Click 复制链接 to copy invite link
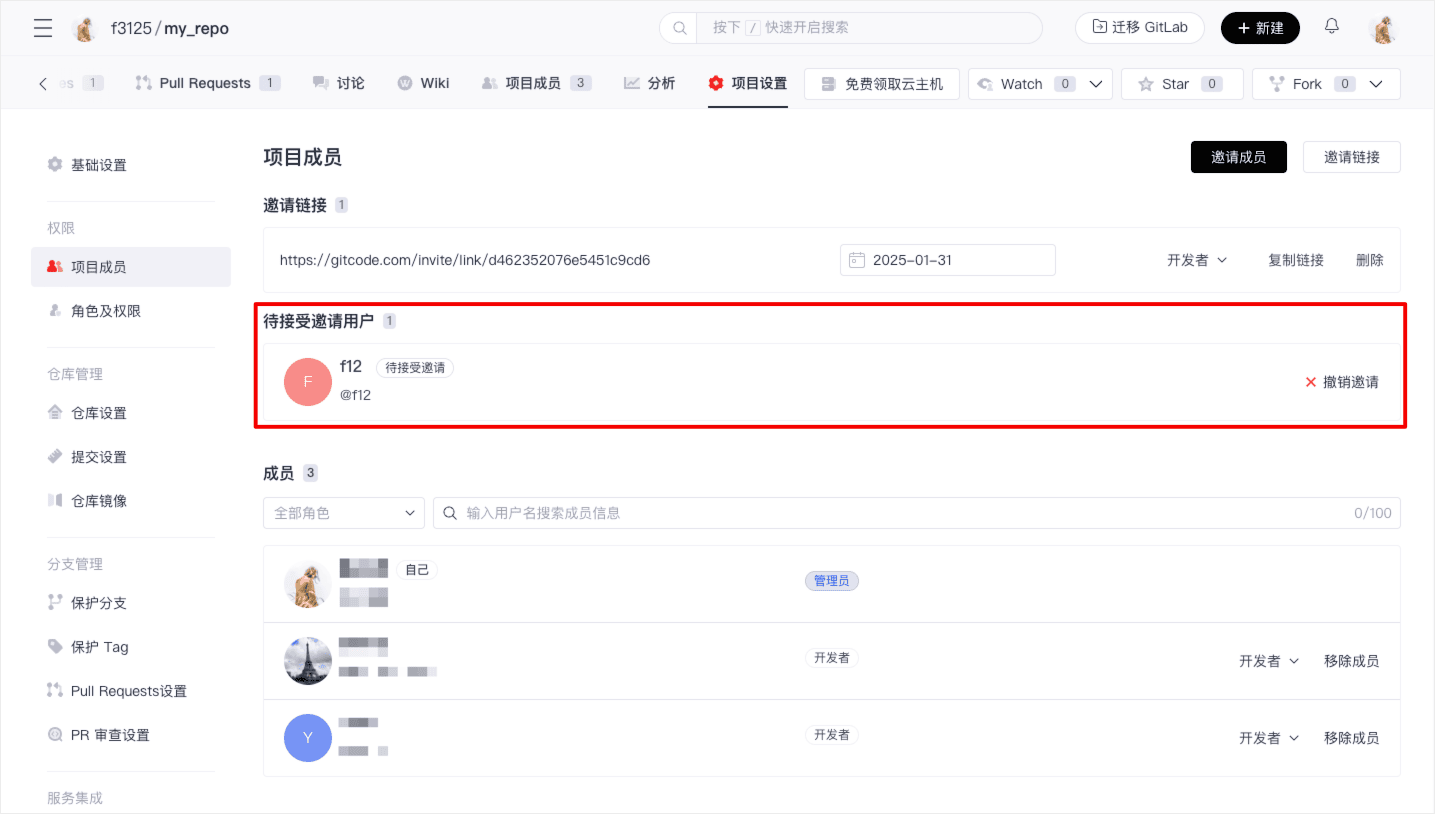Screen dimensions: 1435x814 1295,260
